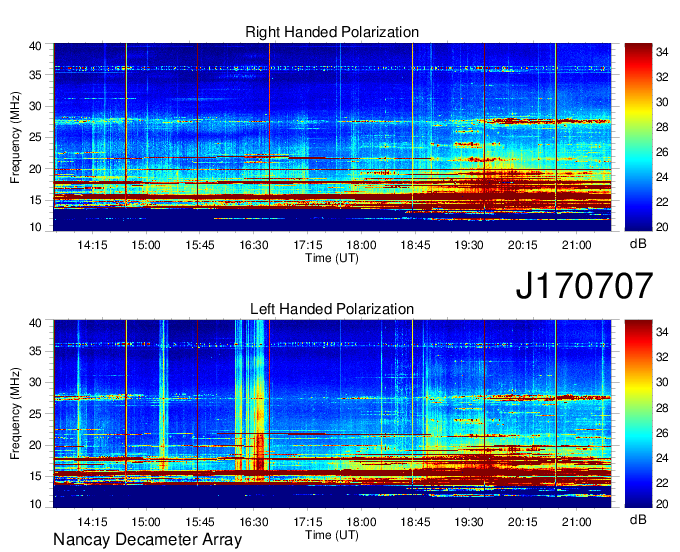Click 34 value on Right Handed colorbar scale
The width and height of the screenshot is (680, 552).
662,52
